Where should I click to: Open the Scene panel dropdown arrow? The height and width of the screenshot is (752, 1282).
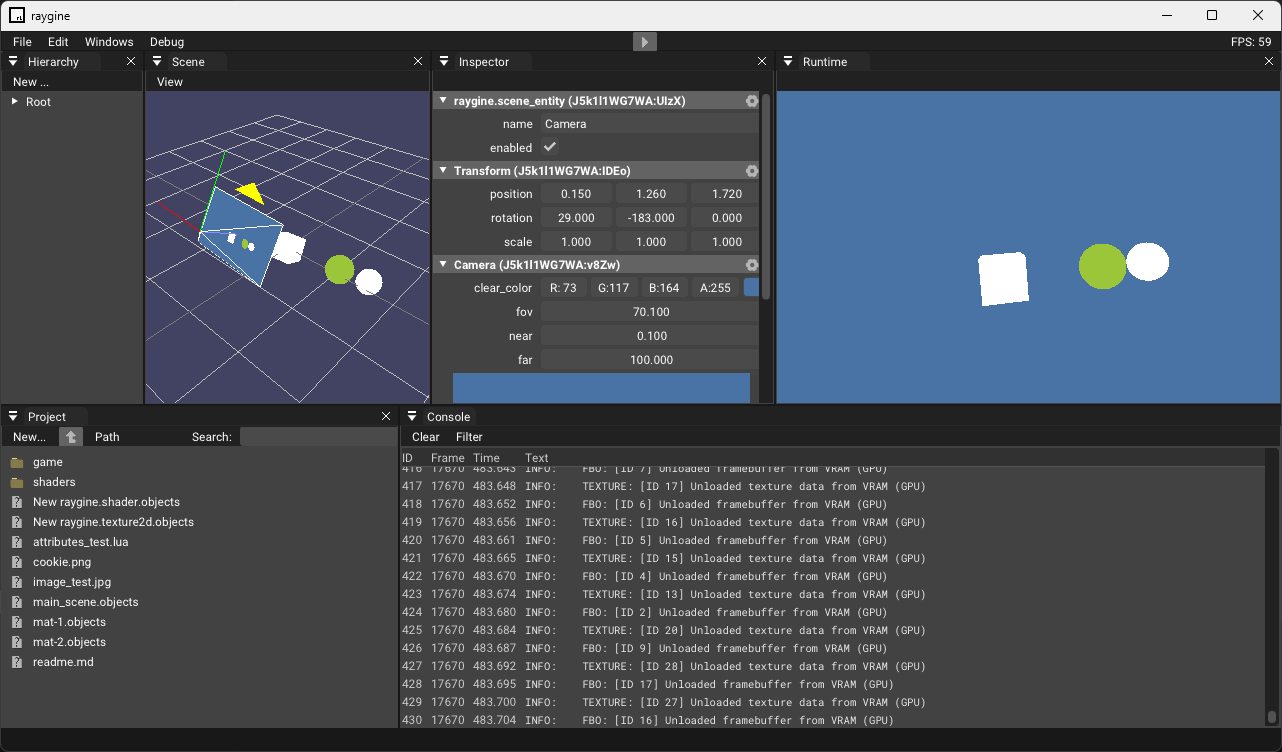(157, 62)
